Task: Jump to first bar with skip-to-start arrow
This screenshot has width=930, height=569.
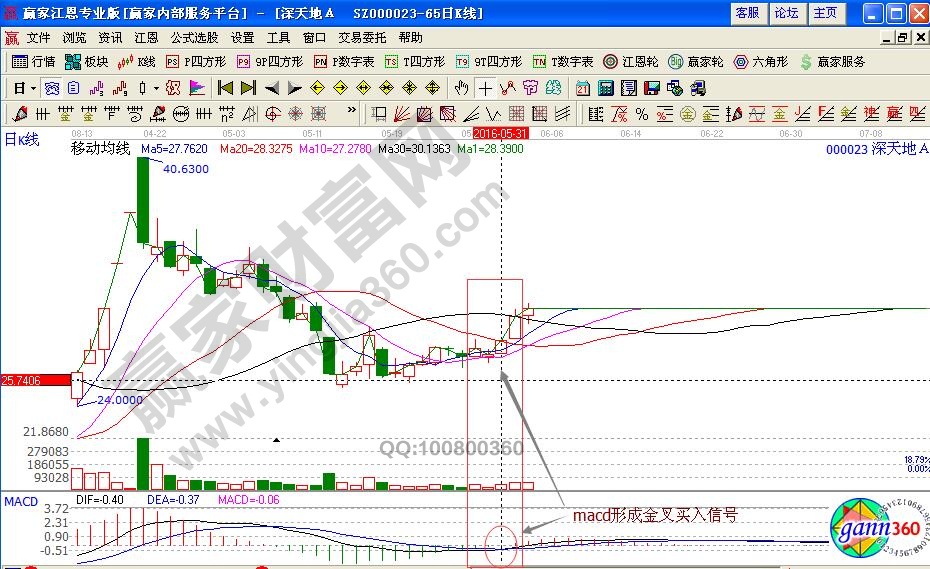Action: click(x=225, y=88)
